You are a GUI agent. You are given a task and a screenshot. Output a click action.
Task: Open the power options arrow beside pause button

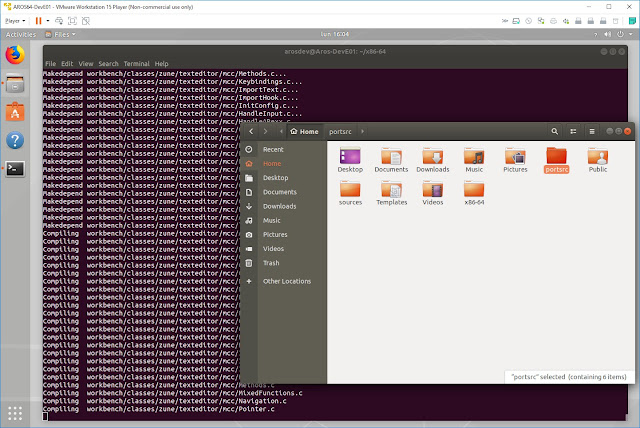(48, 21)
